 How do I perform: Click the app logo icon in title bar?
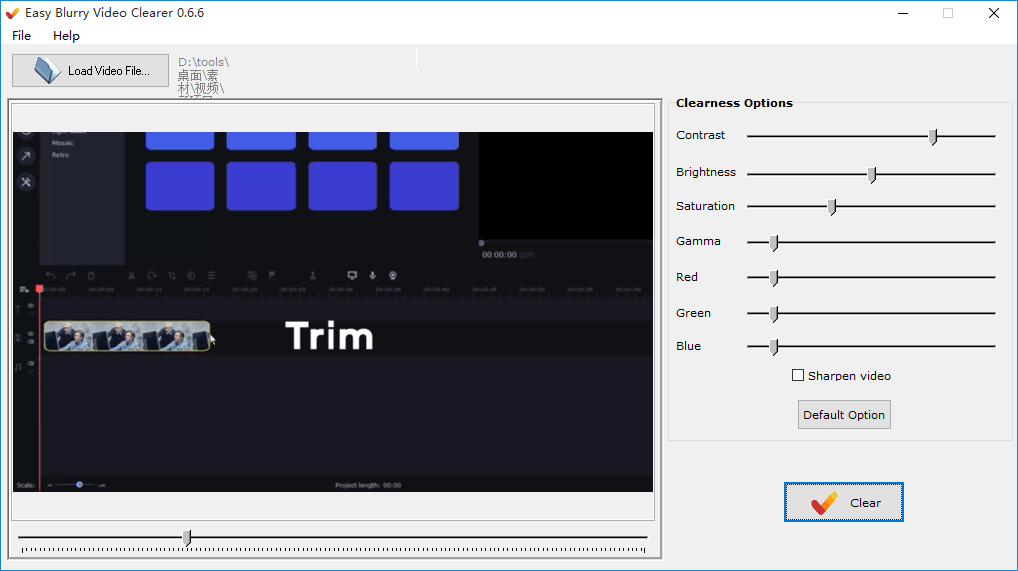(x=12, y=13)
